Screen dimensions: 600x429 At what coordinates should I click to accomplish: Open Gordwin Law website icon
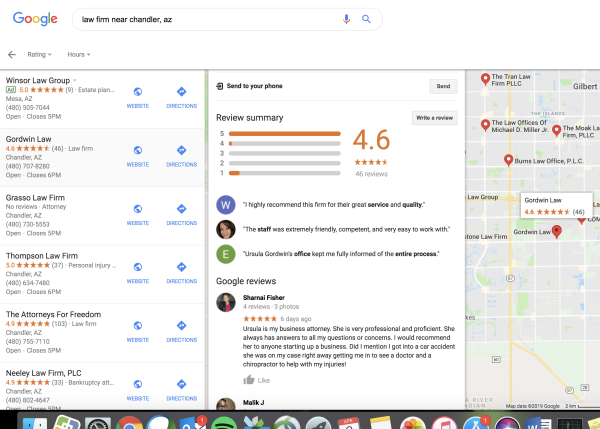click(x=138, y=150)
